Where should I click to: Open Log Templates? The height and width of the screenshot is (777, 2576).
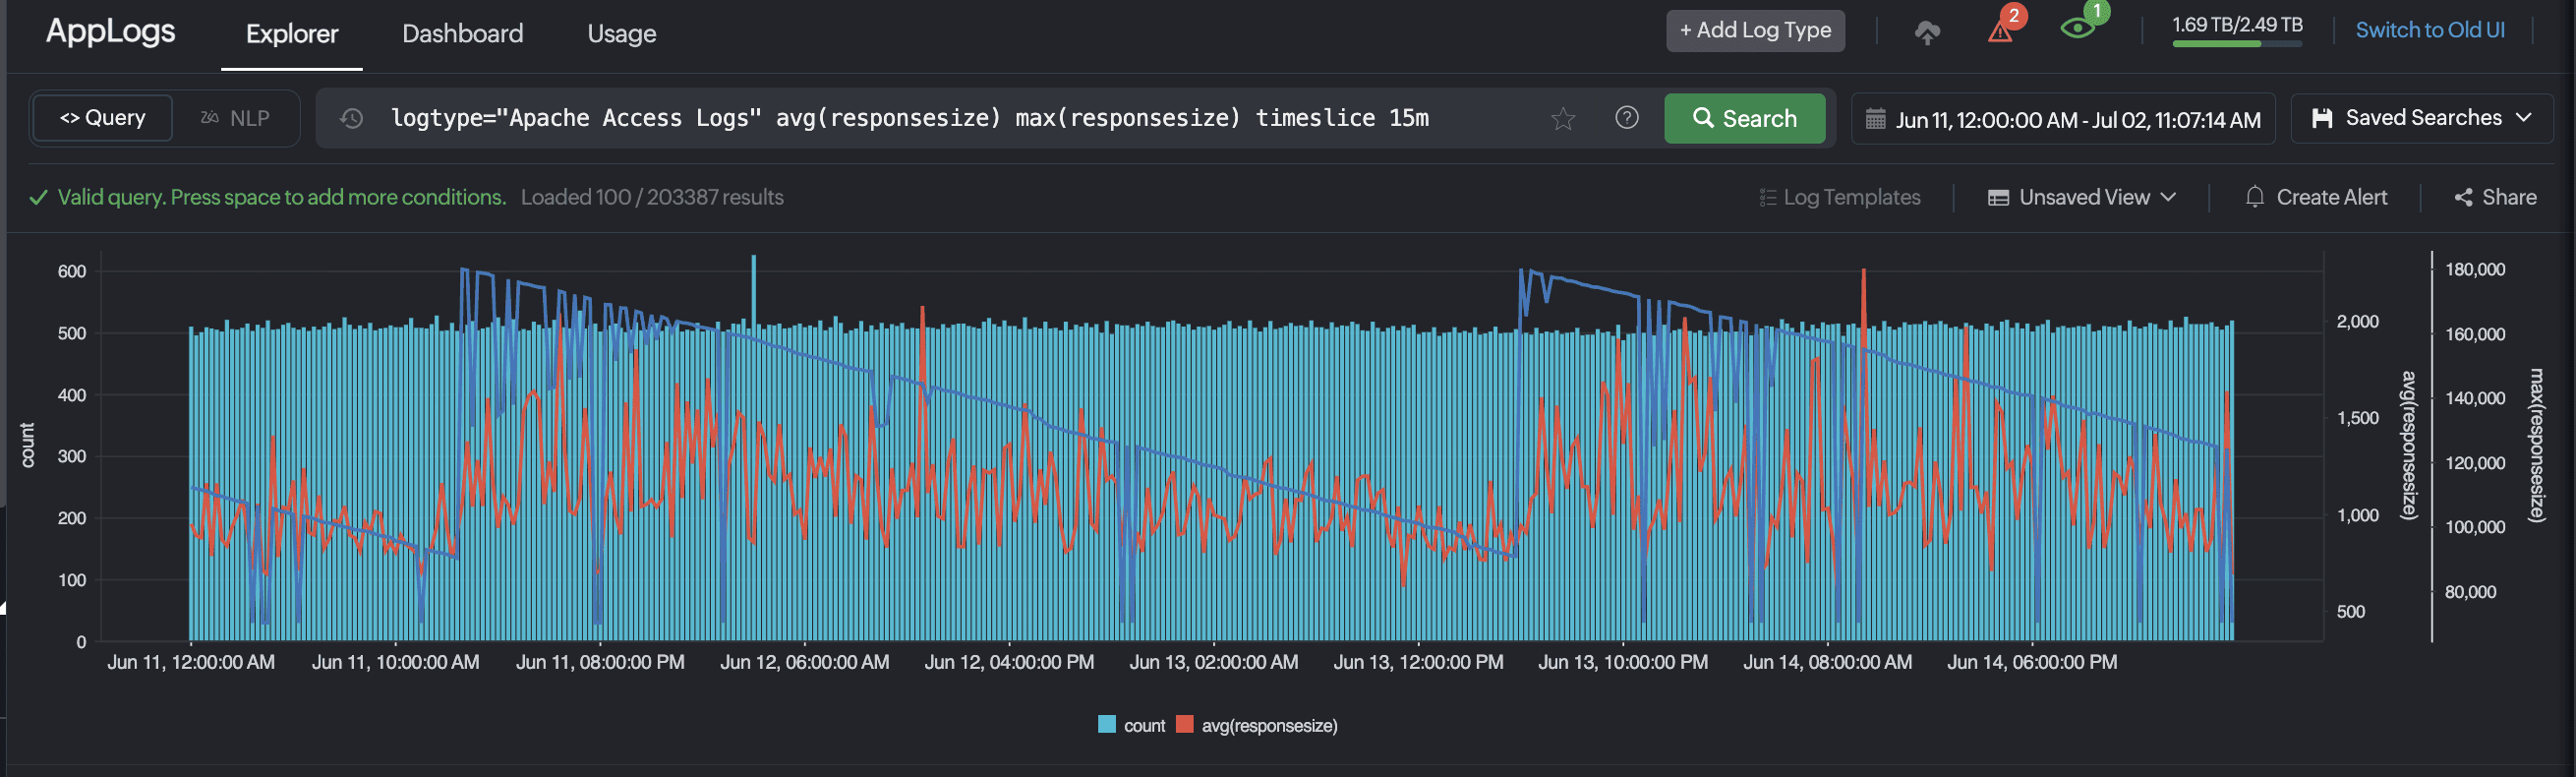click(x=1840, y=197)
